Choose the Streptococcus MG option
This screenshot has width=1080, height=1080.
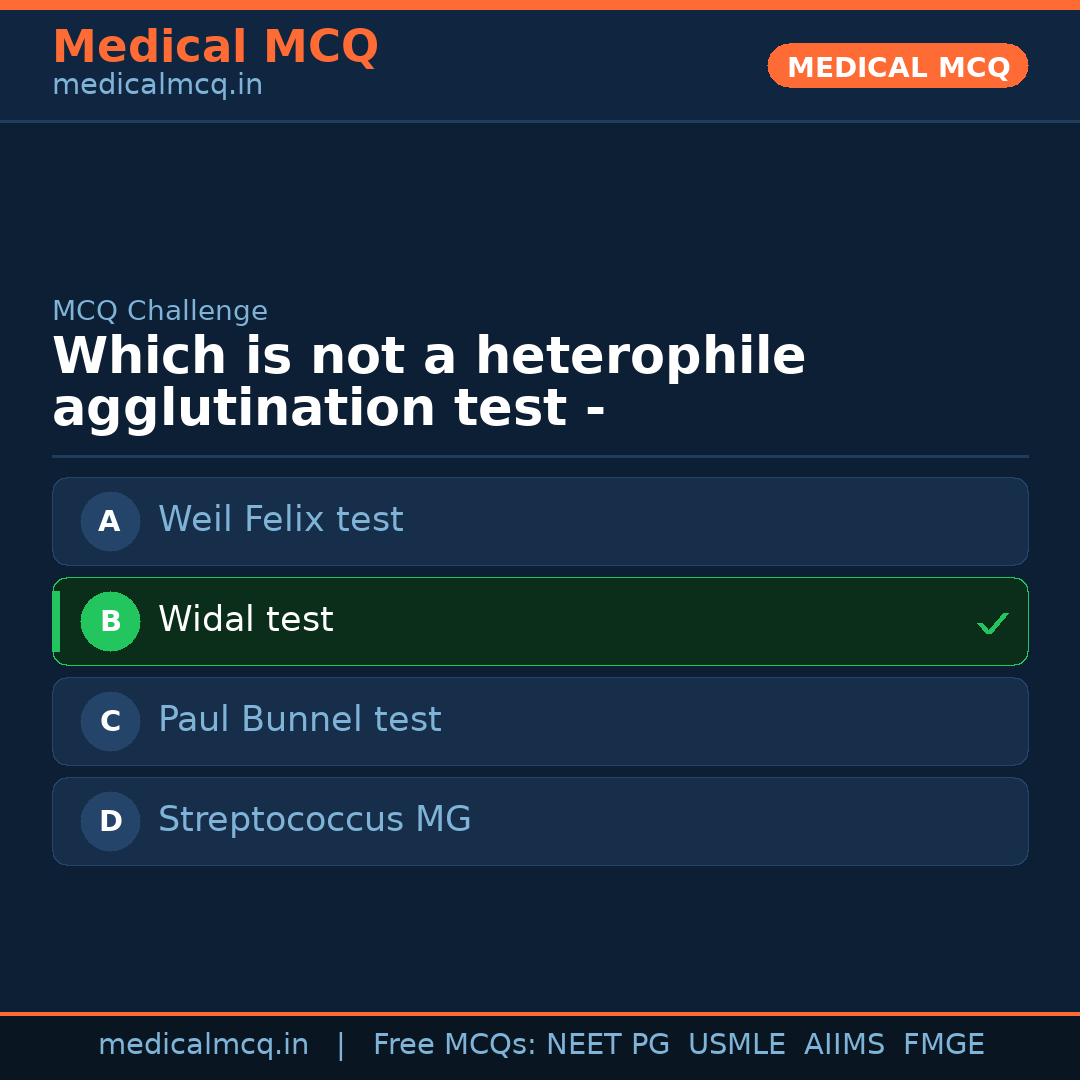[315, 820]
